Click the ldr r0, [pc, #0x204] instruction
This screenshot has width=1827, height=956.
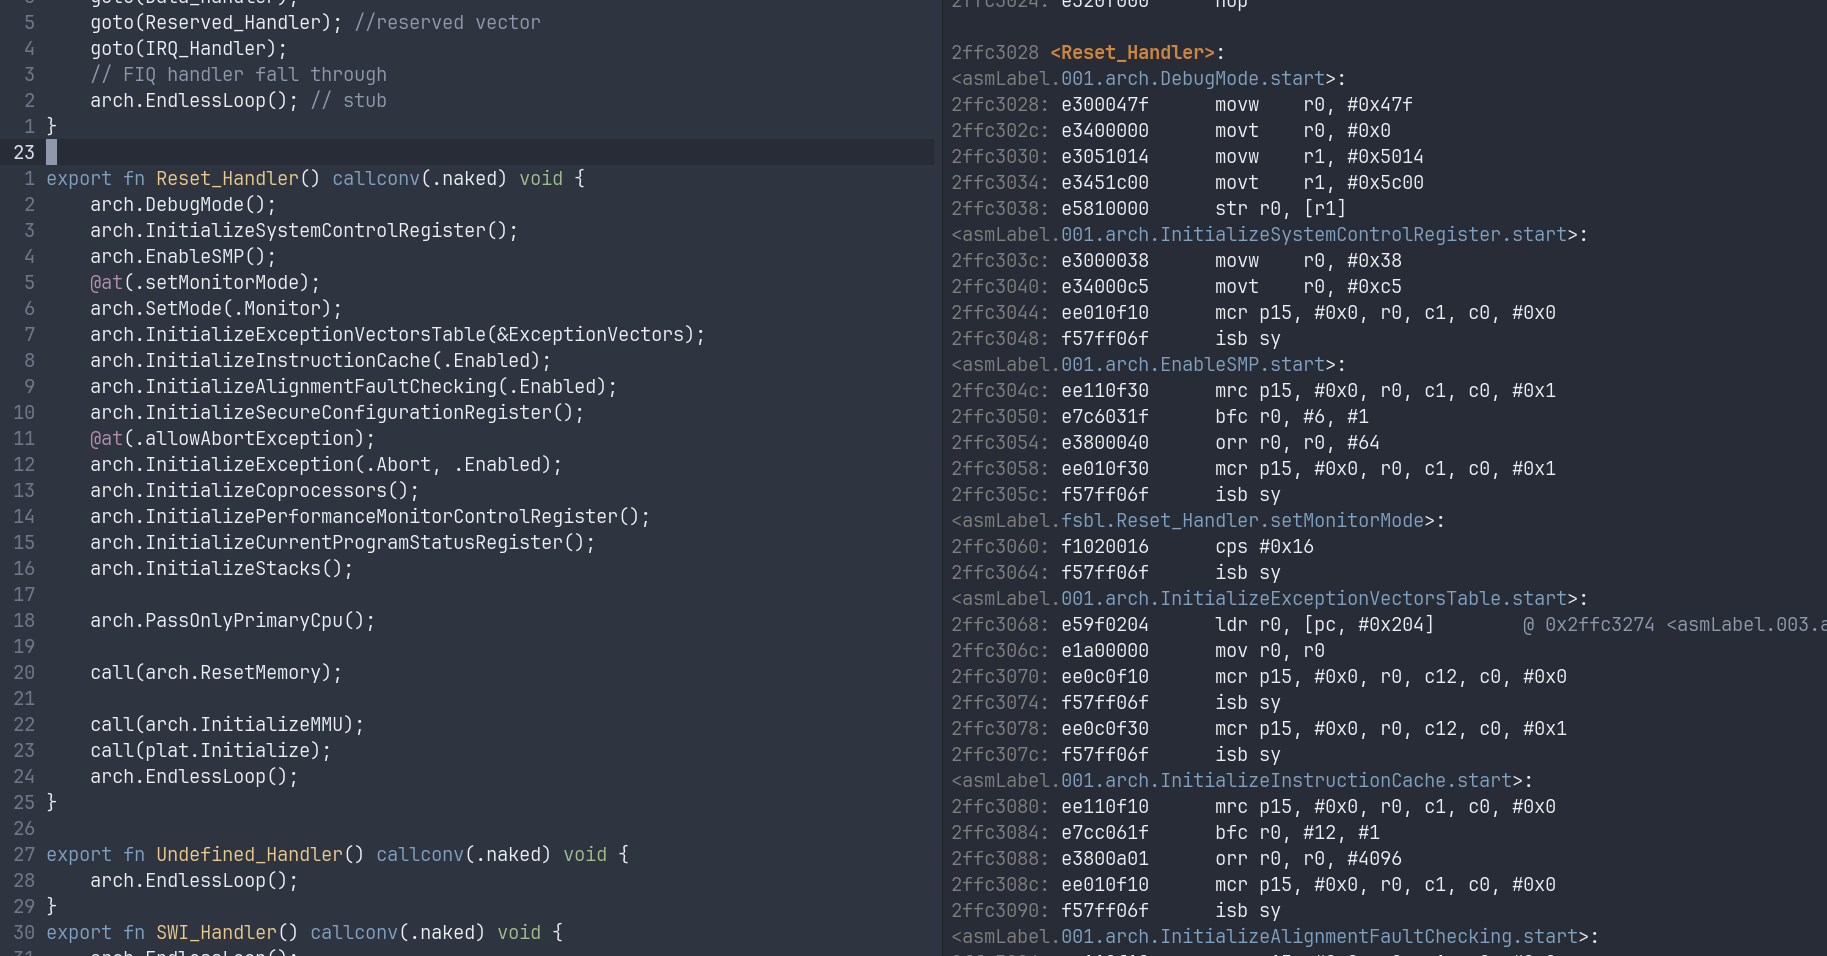[1324, 624]
